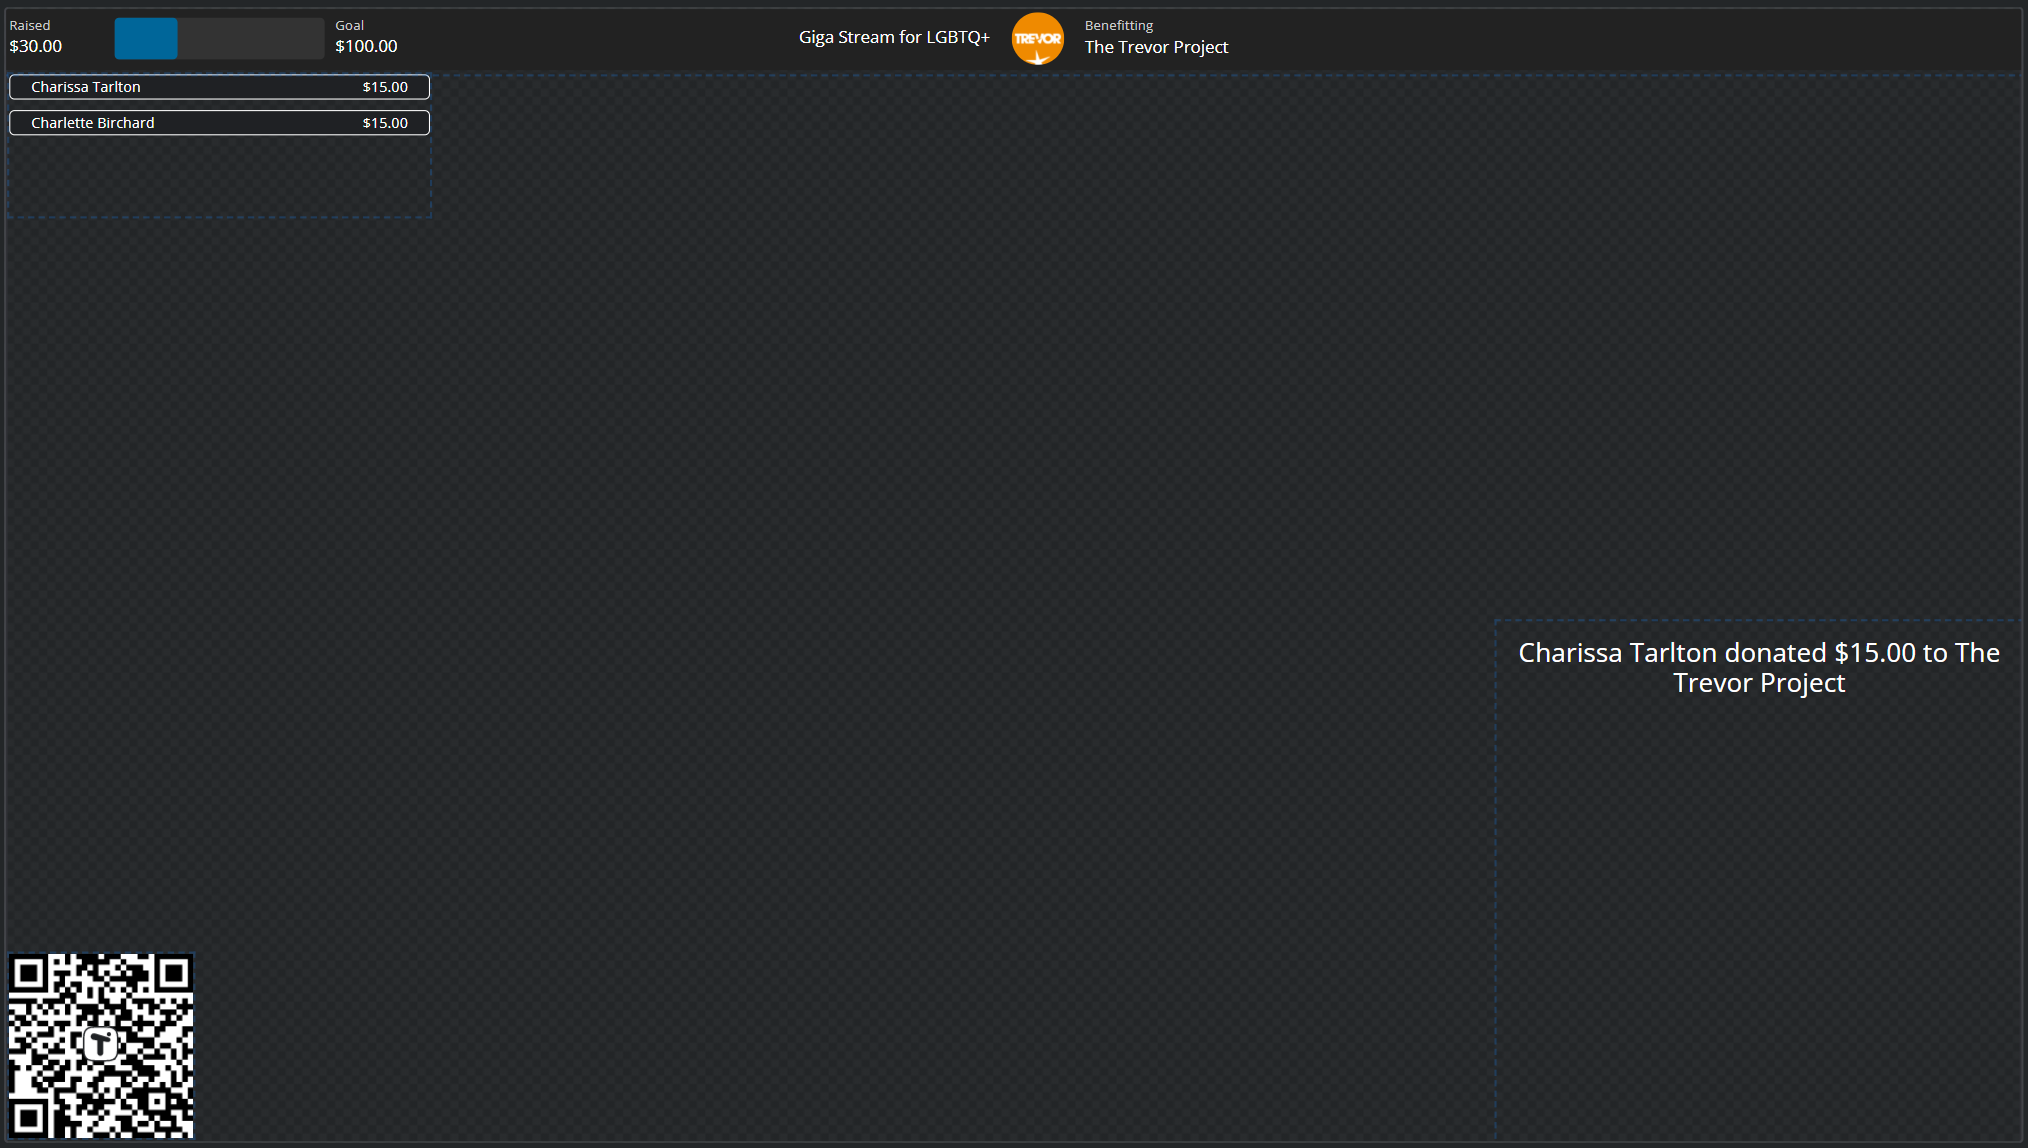The height and width of the screenshot is (1148, 2028).
Task: Click the donation QR code
Action: pyautogui.click(x=101, y=1045)
